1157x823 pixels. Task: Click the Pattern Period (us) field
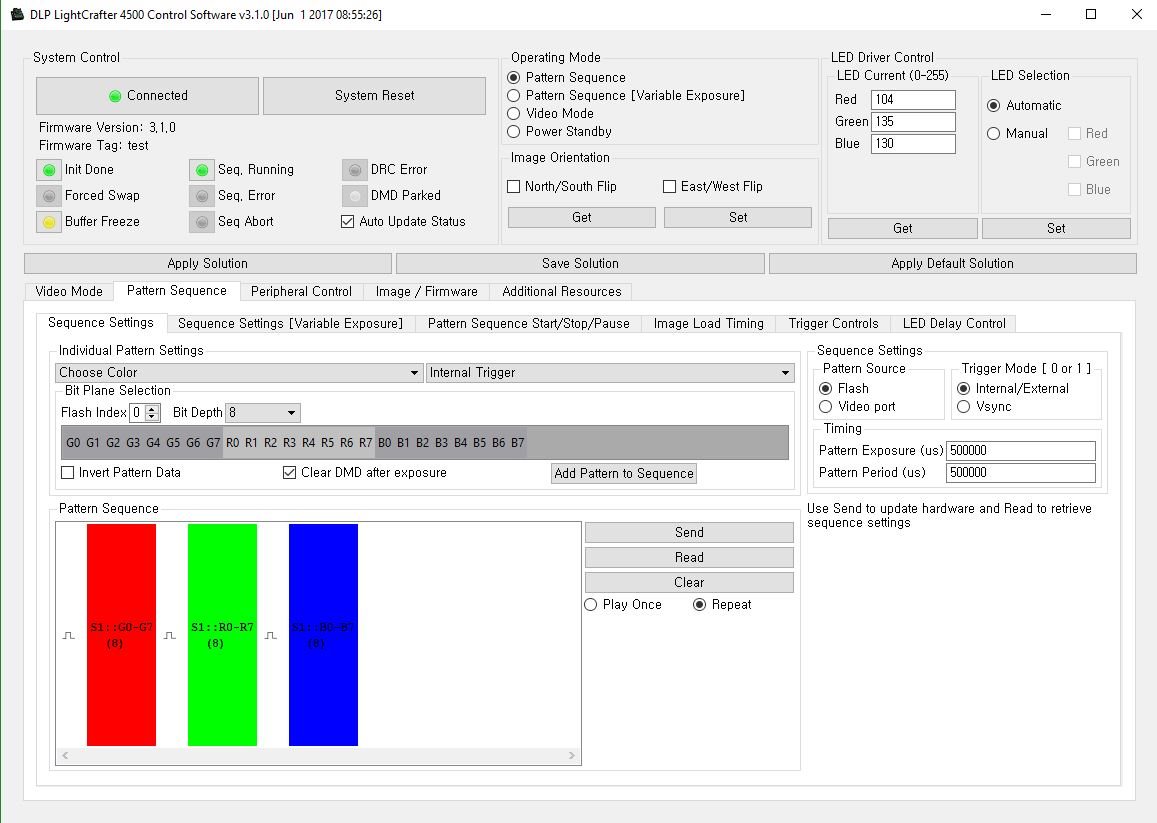tap(1020, 473)
